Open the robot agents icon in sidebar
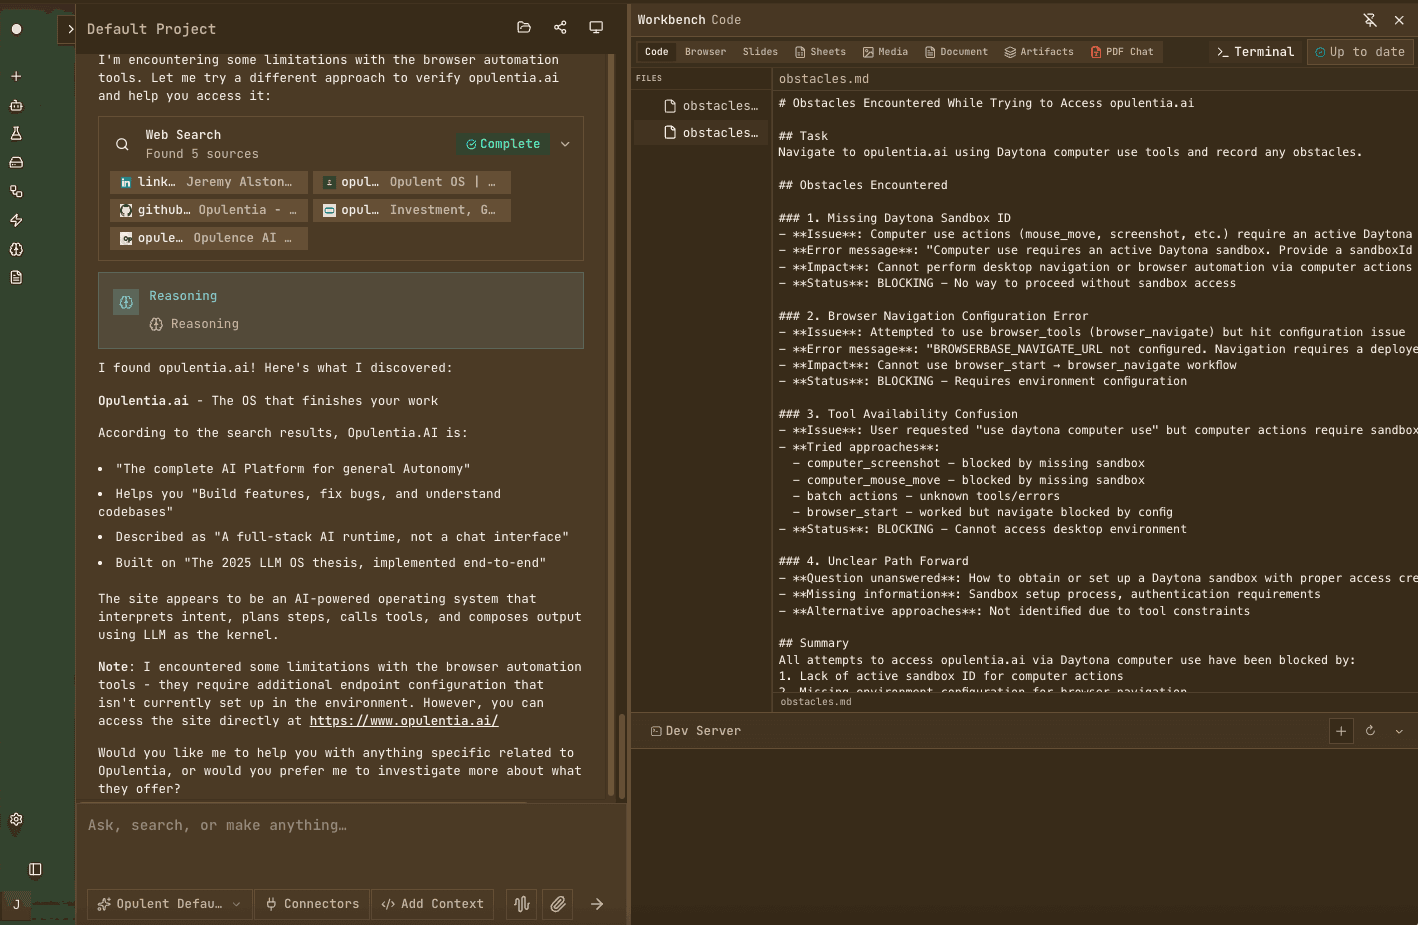Image resolution: width=1418 pixels, height=925 pixels. coord(16,105)
